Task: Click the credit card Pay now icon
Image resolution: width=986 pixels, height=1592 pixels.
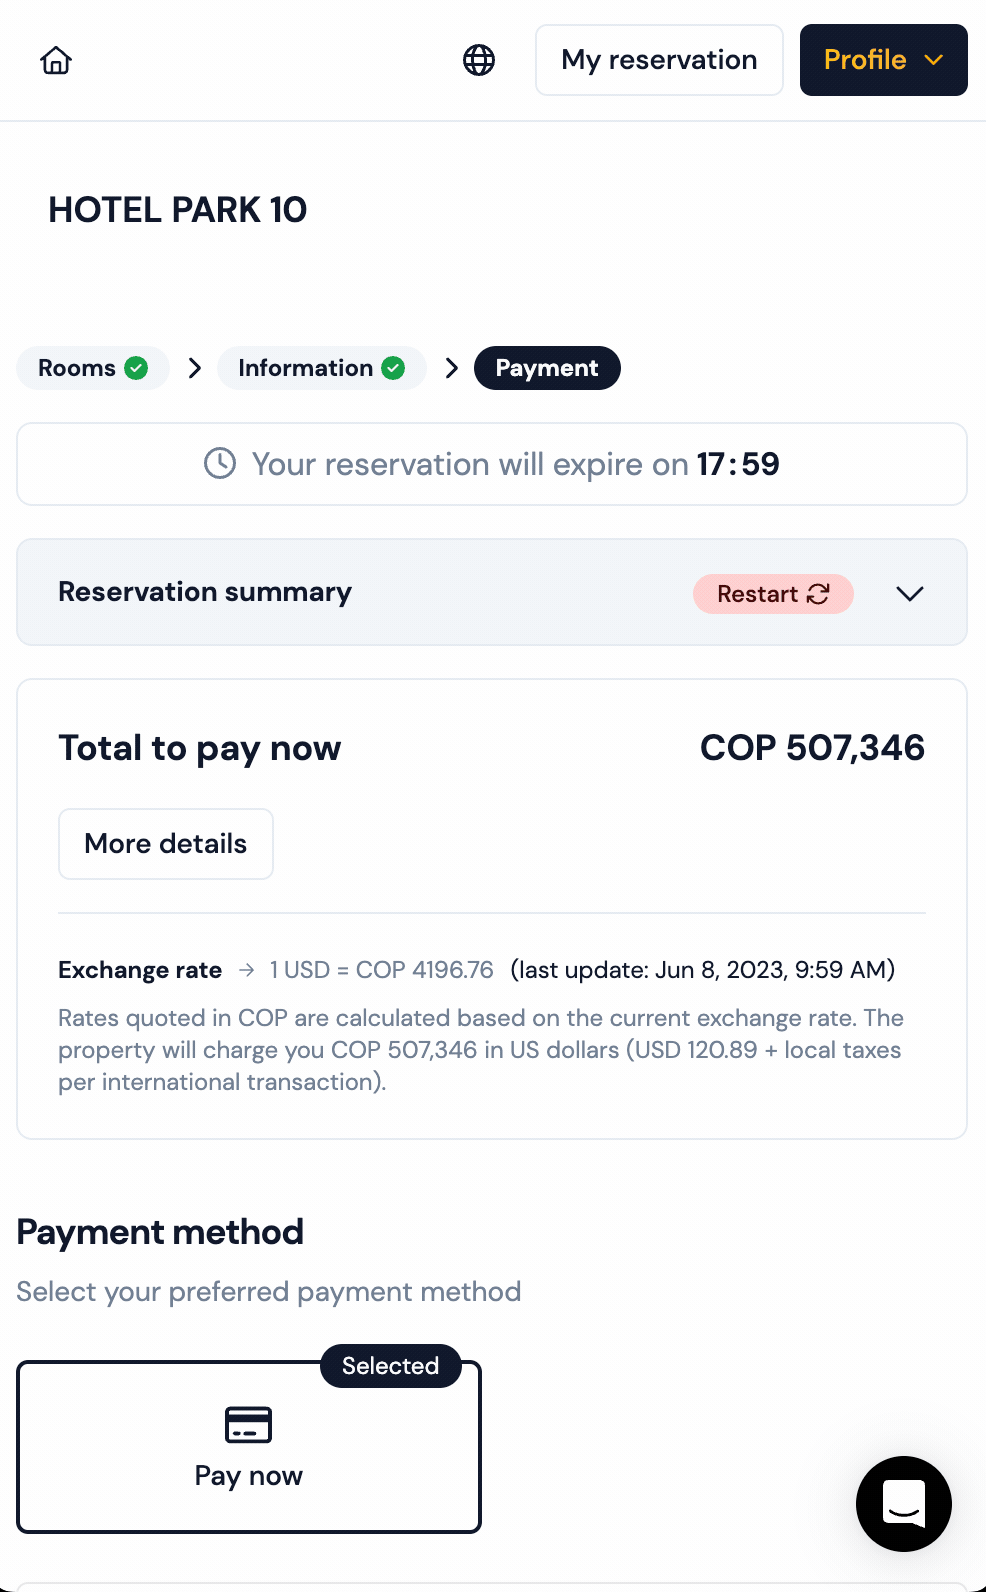Action: point(248,1424)
